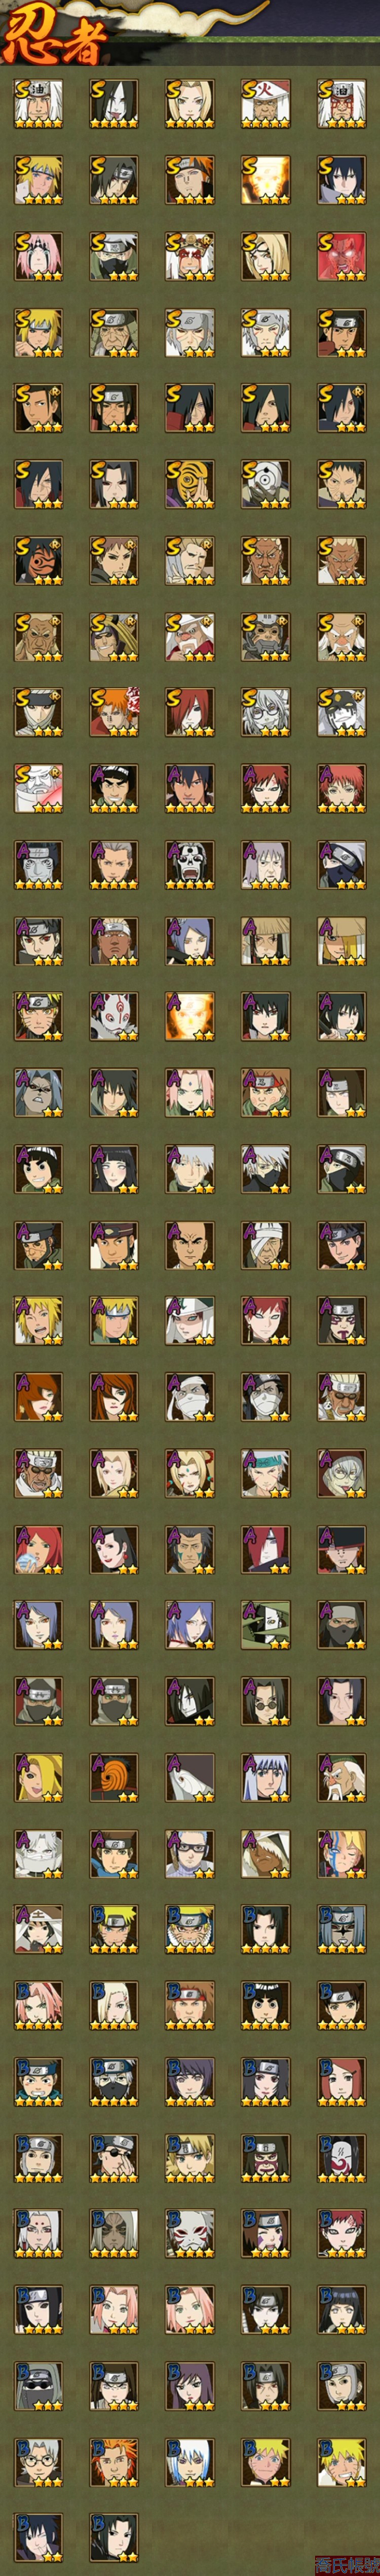Viewport: 380px width, 2576px height.
Task: Select S-rank red glowing cloak portrait
Action: click(342, 256)
